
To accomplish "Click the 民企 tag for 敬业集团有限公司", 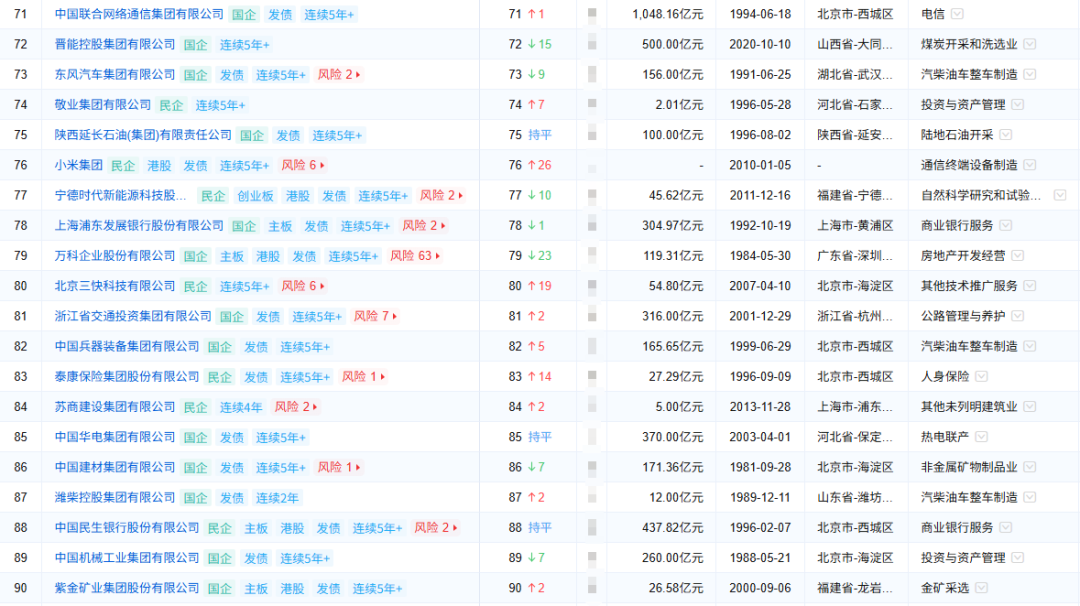I will 172,105.
